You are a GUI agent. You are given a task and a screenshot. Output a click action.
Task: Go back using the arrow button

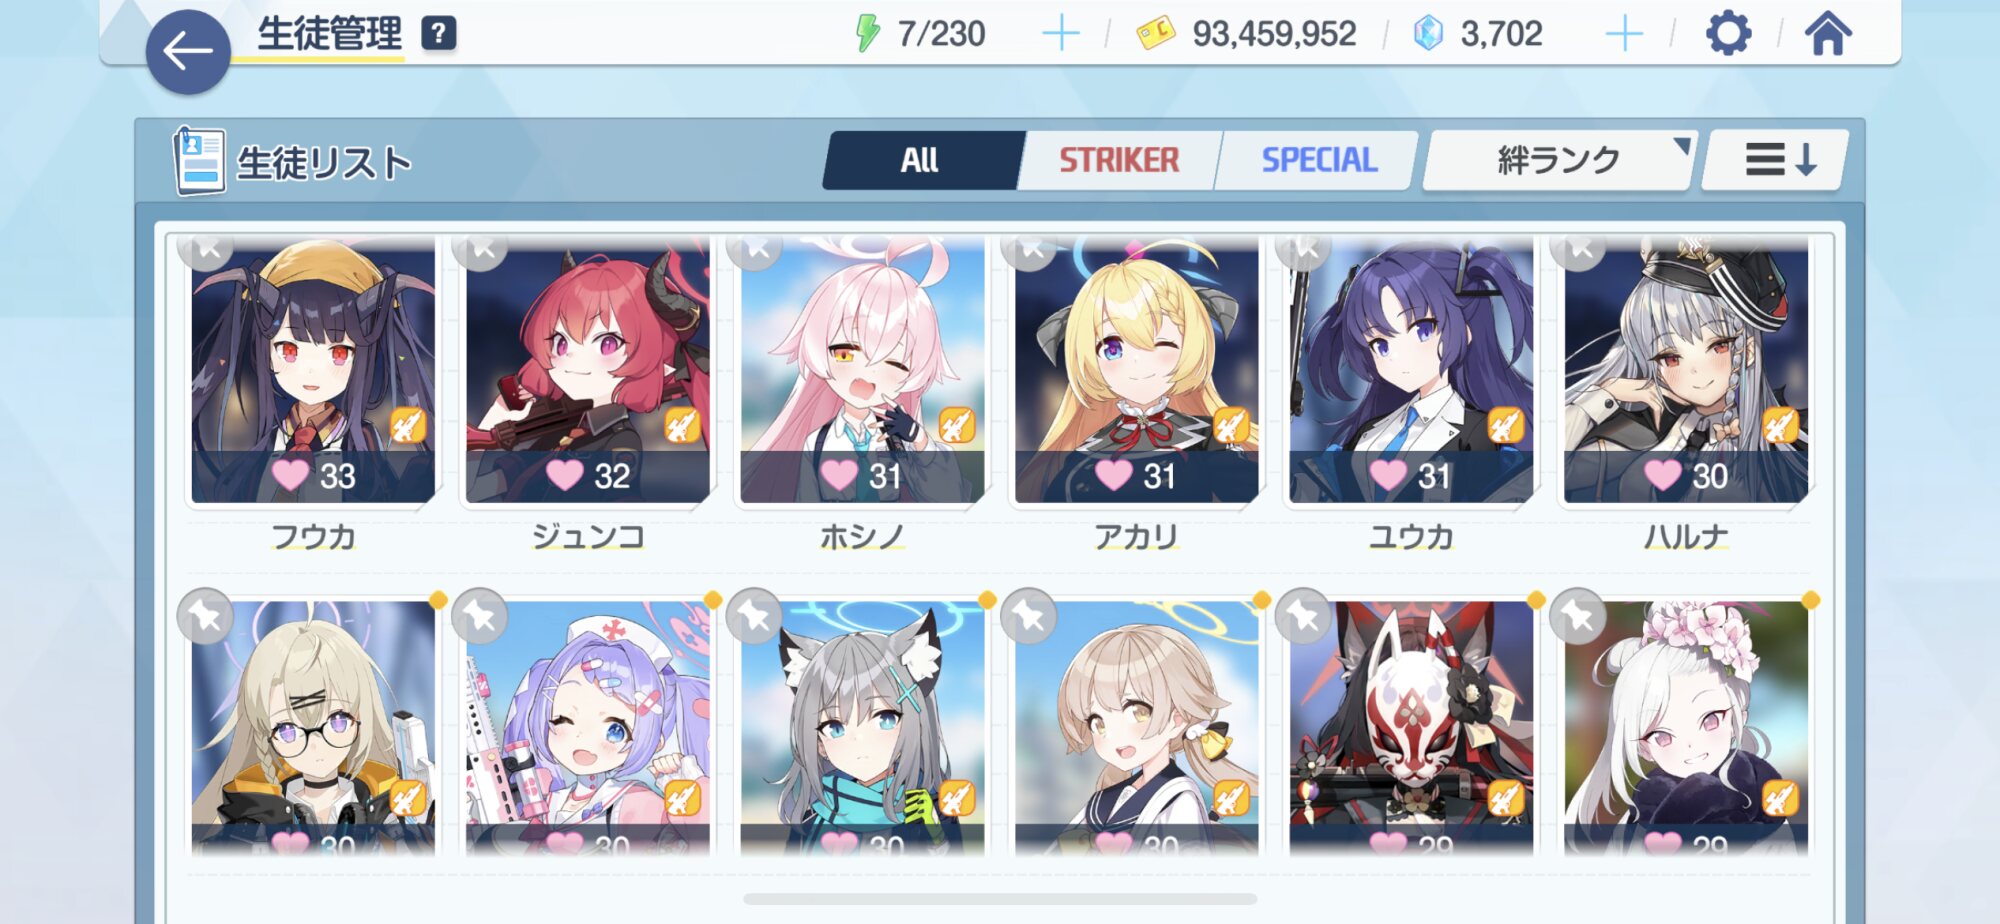click(188, 52)
